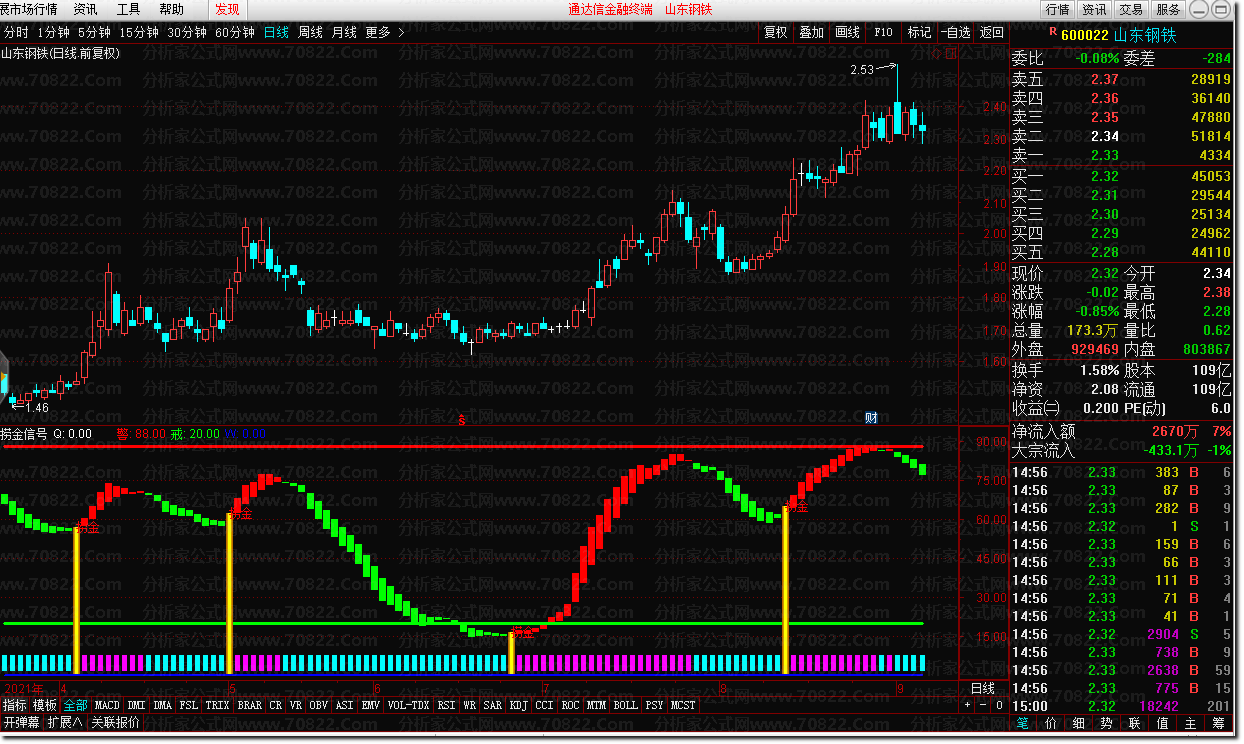Switch to the 分时 period tab
The image size is (1244, 744).
16,32
